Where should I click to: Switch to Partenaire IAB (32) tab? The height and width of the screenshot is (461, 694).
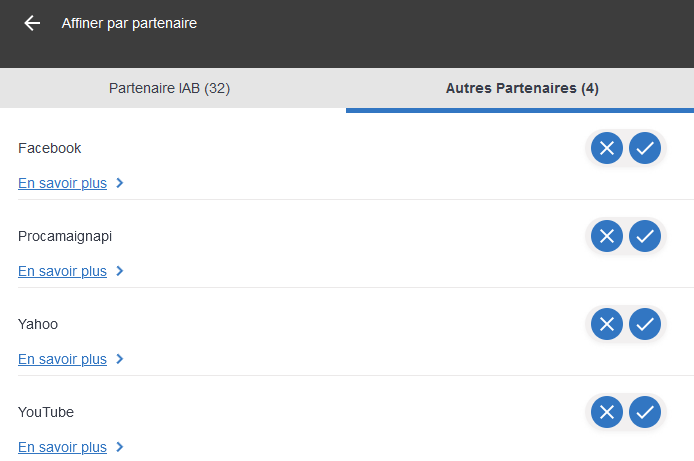tap(170, 89)
